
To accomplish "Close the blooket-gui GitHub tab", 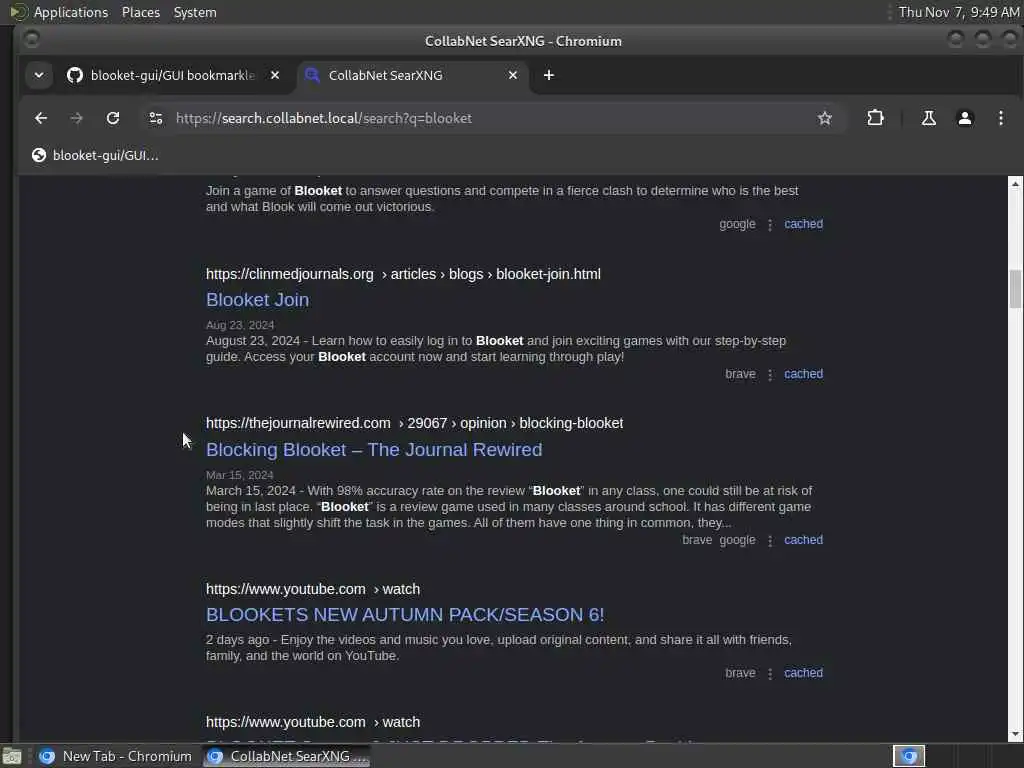I will tap(275, 76).
